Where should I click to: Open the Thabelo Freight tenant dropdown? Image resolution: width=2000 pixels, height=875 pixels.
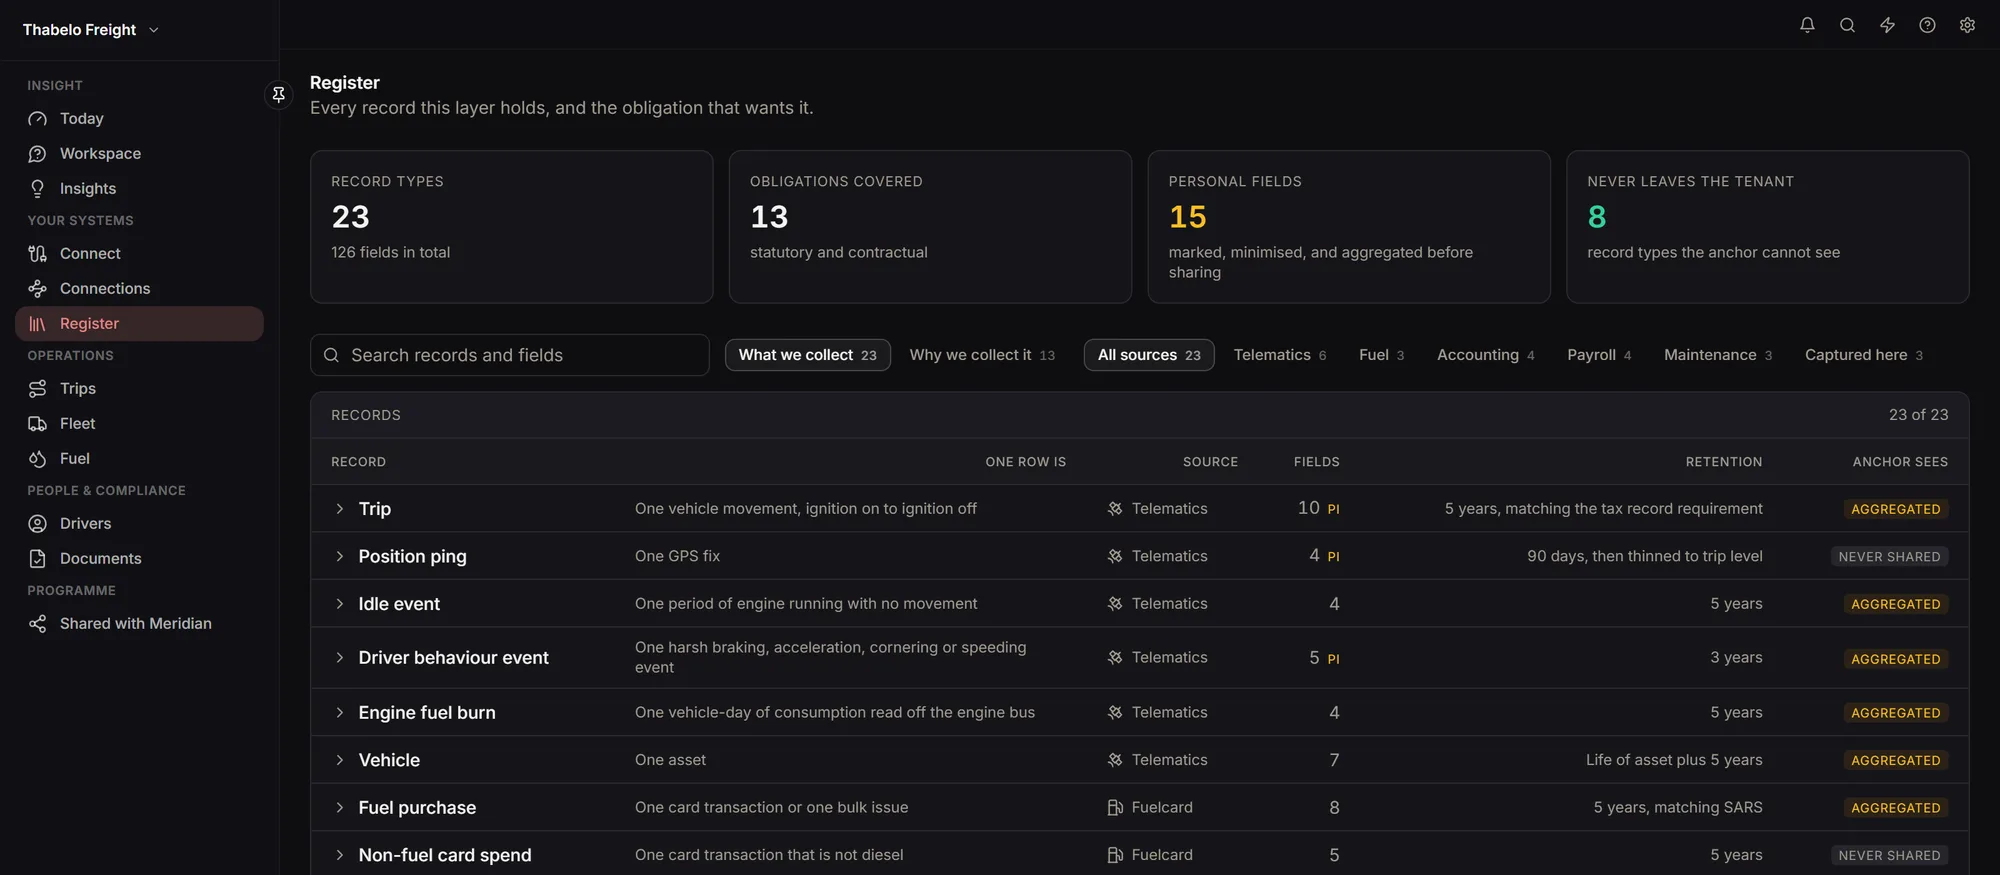click(91, 30)
